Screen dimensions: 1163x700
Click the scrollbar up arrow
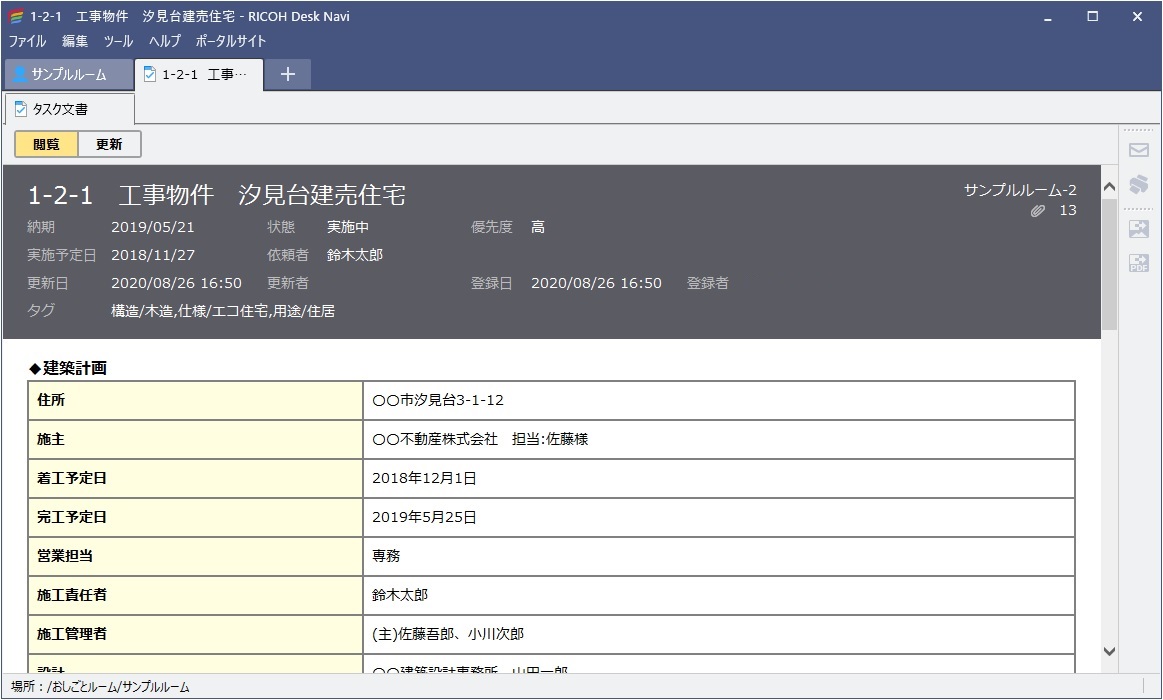pos(1109,185)
